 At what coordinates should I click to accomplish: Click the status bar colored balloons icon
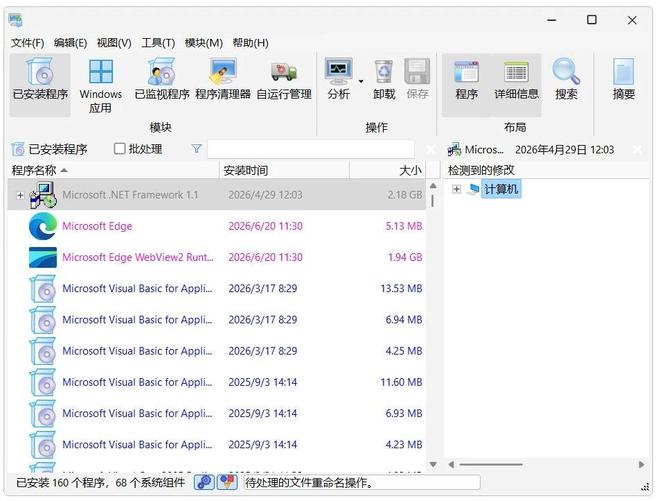(x=227, y=482)
